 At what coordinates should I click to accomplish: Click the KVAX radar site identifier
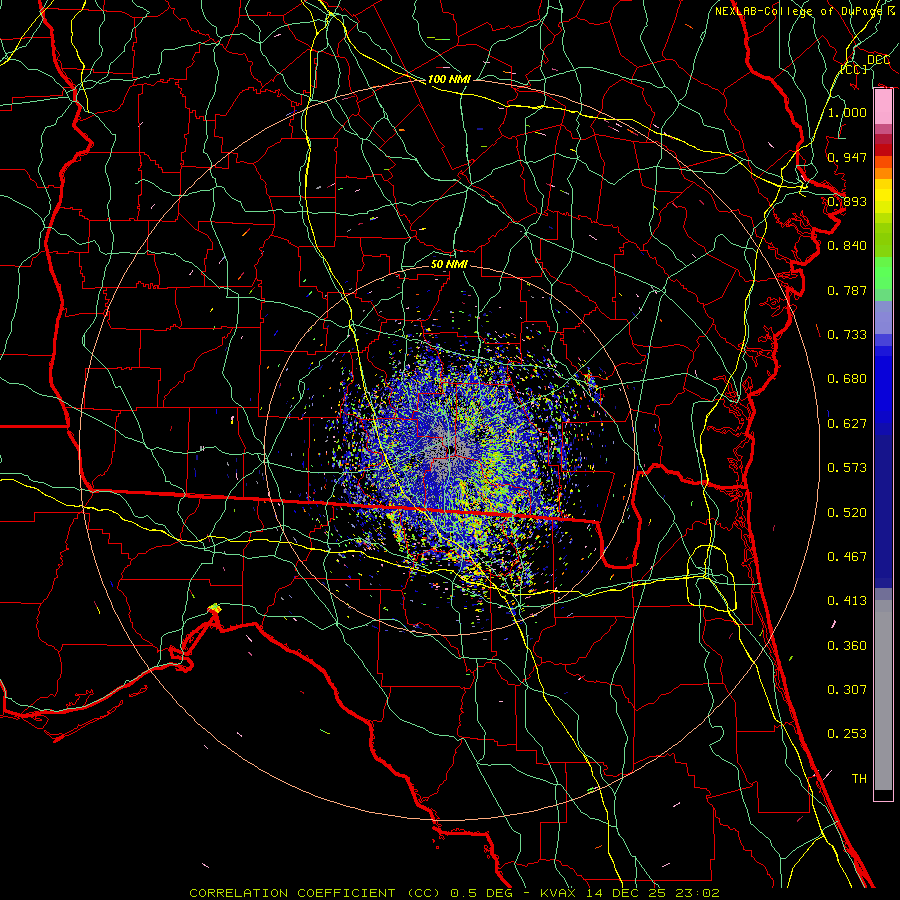(558, 893)
